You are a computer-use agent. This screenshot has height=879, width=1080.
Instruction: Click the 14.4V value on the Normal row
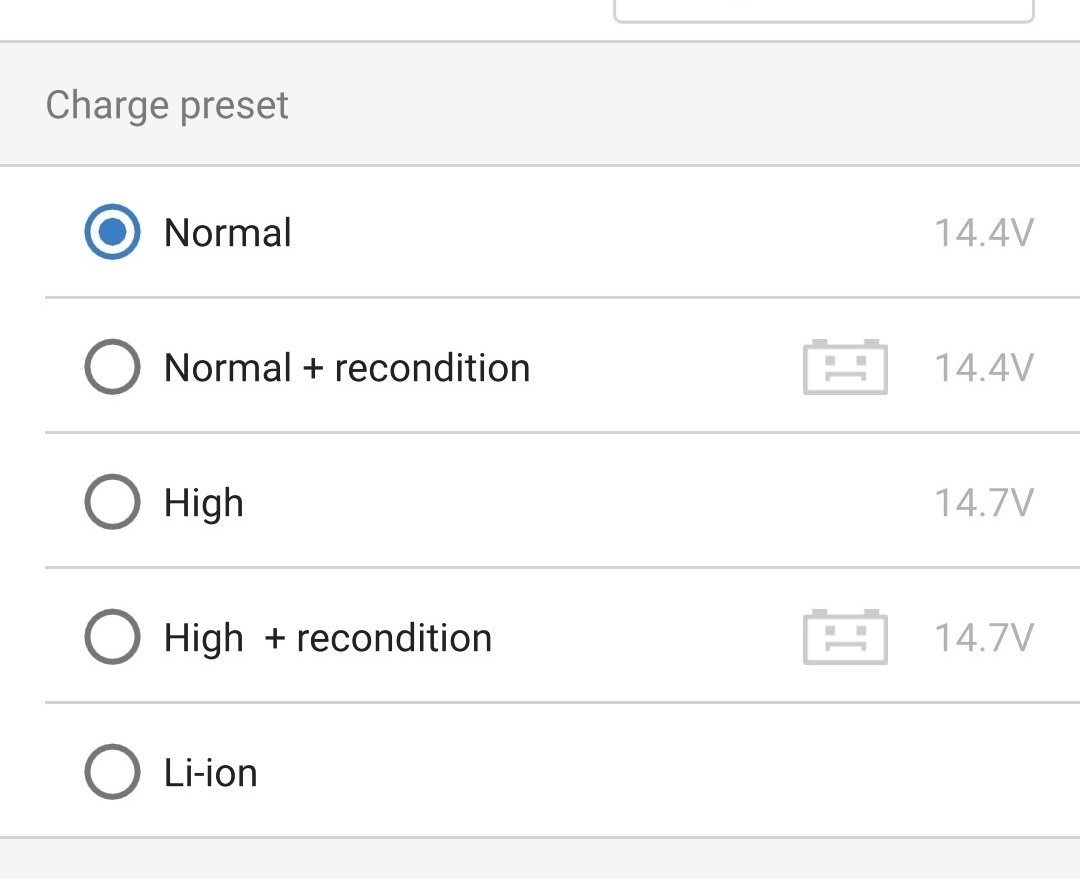[x=983, y=233]
